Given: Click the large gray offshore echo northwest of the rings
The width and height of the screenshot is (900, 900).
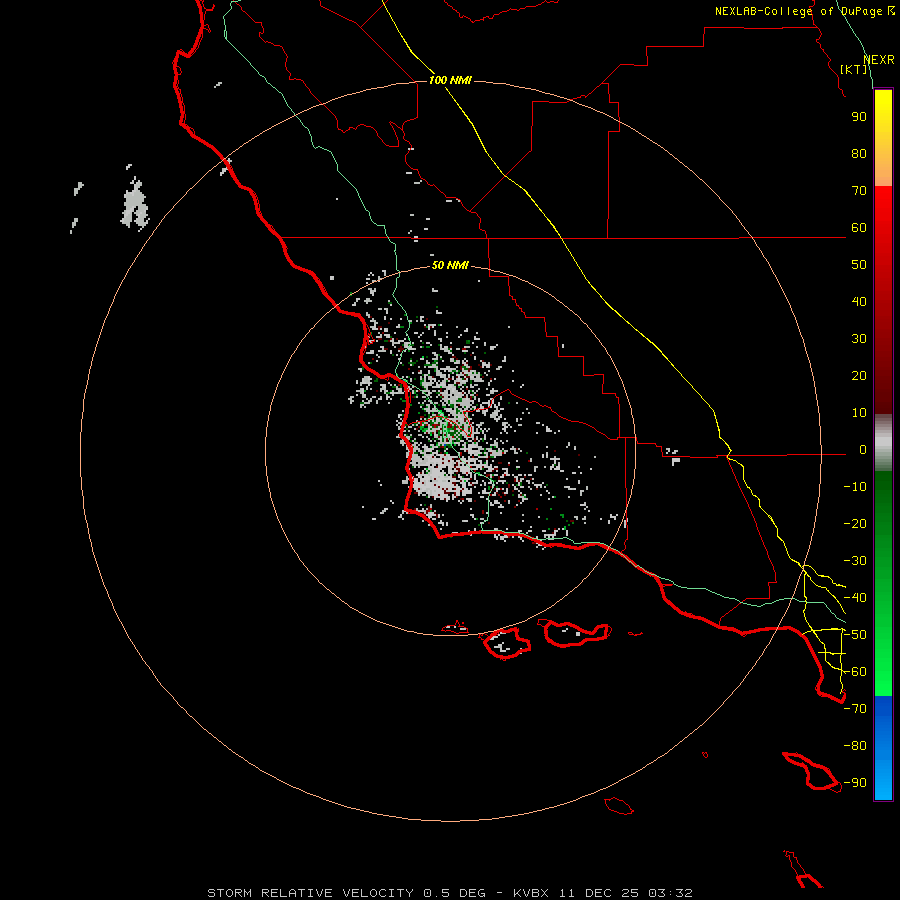Looking at the screenshot, I should click(x=135, y=204).
